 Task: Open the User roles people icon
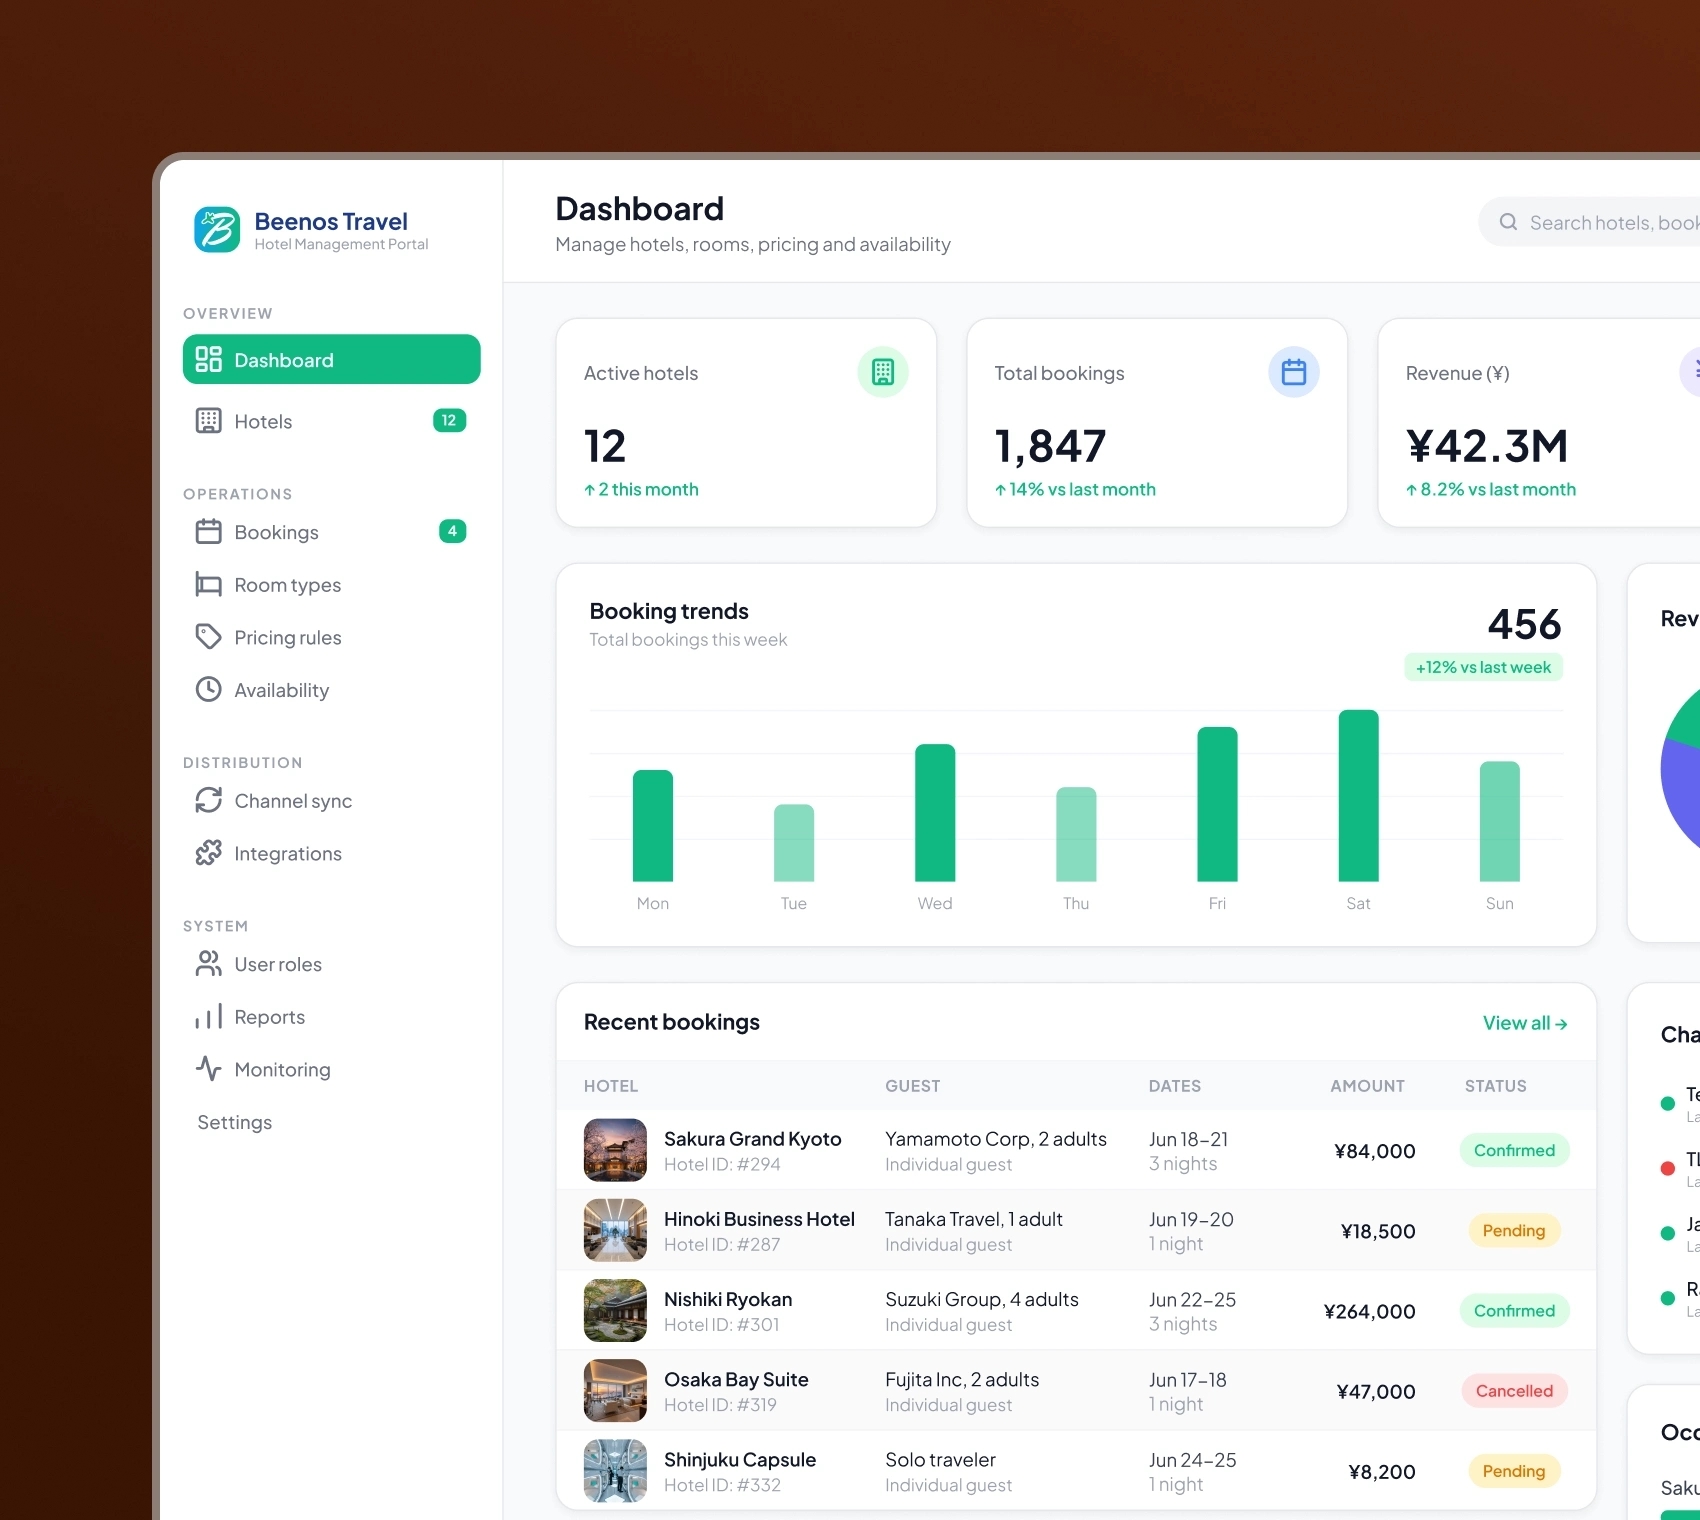pos(208,964)
